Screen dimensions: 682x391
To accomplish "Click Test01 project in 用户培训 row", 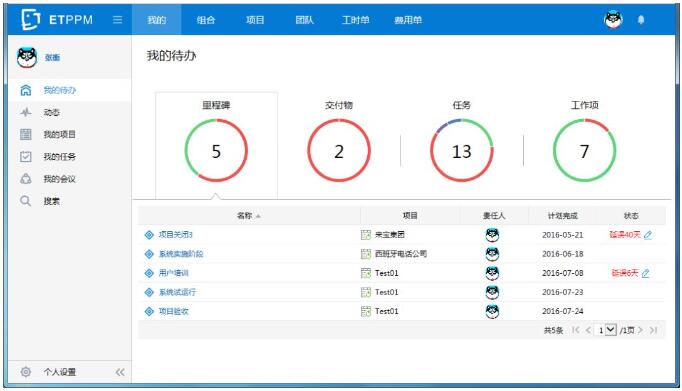I will (x=386, y=273).
